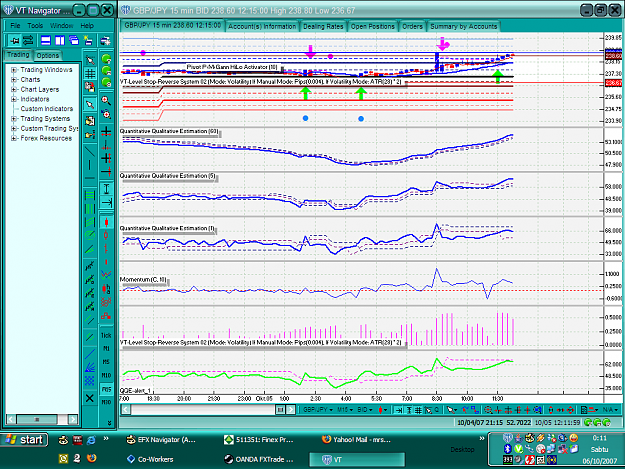Open the Dealing Rates tab
Viewport: 625px width, 469px height.
pyautogui.click(x=323, y=26)
